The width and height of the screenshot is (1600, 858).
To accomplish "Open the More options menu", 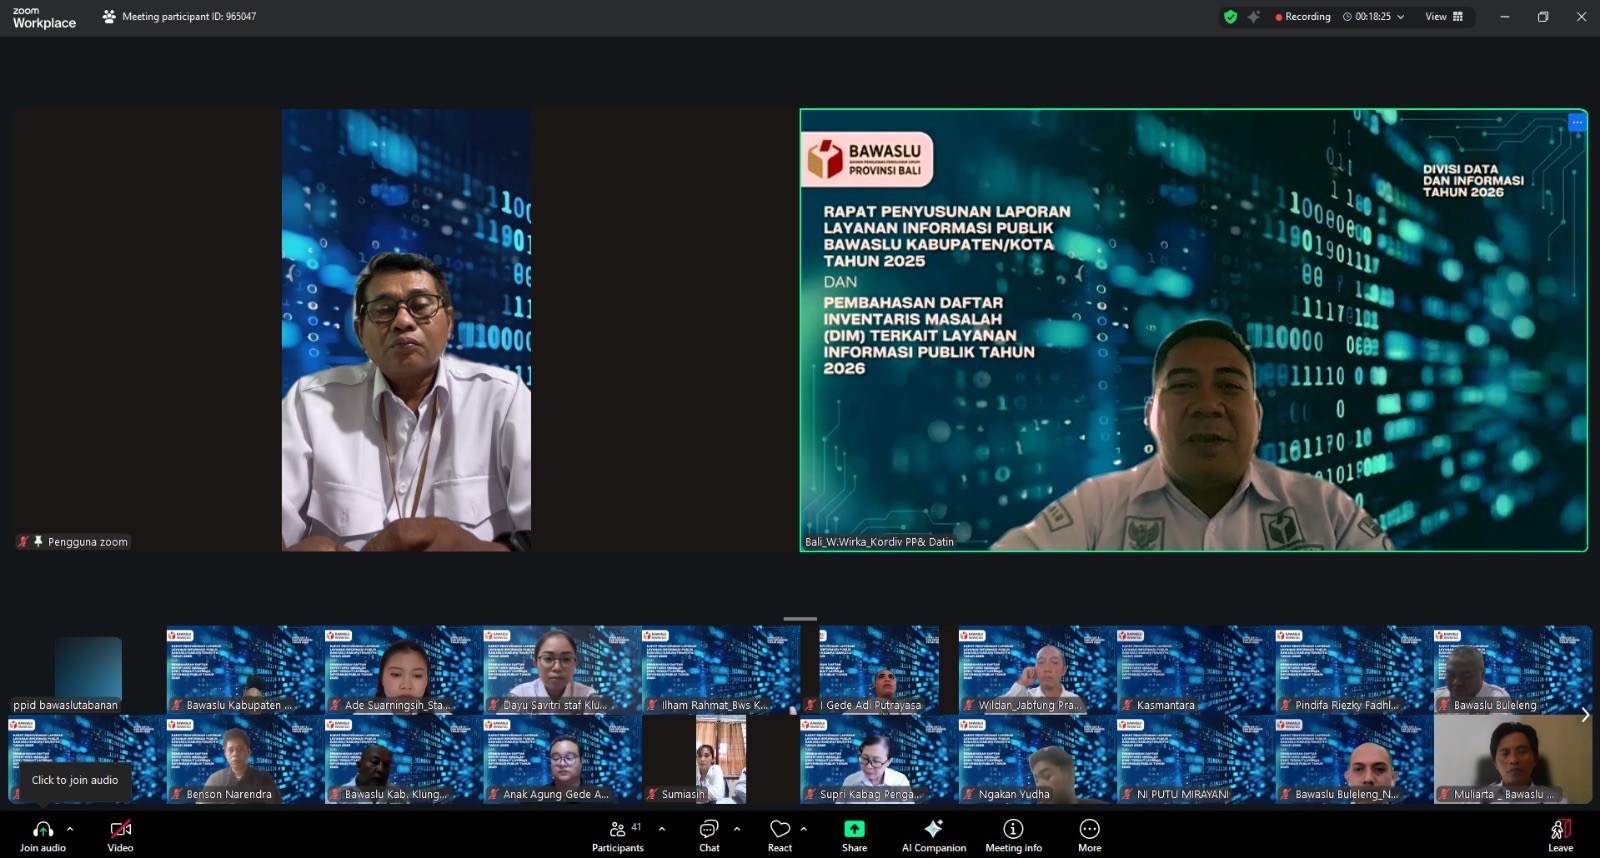I will pyautogui.click(x=1089, y=836).
